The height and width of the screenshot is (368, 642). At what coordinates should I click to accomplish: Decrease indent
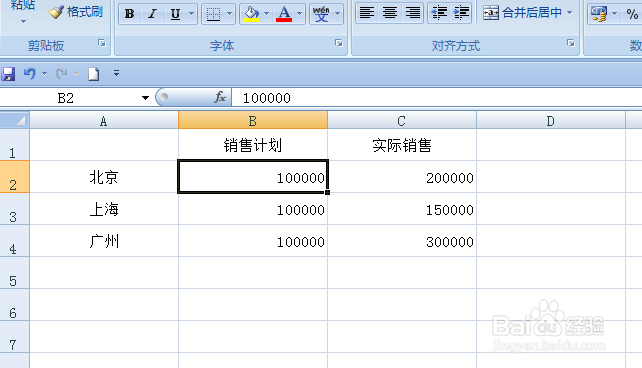pos(439,13)
